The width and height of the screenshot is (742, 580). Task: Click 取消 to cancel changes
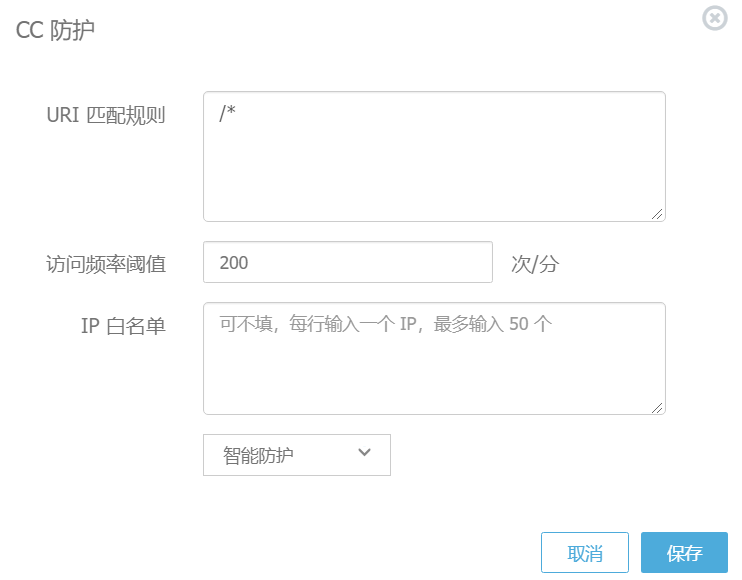click(x=584, y=553)
